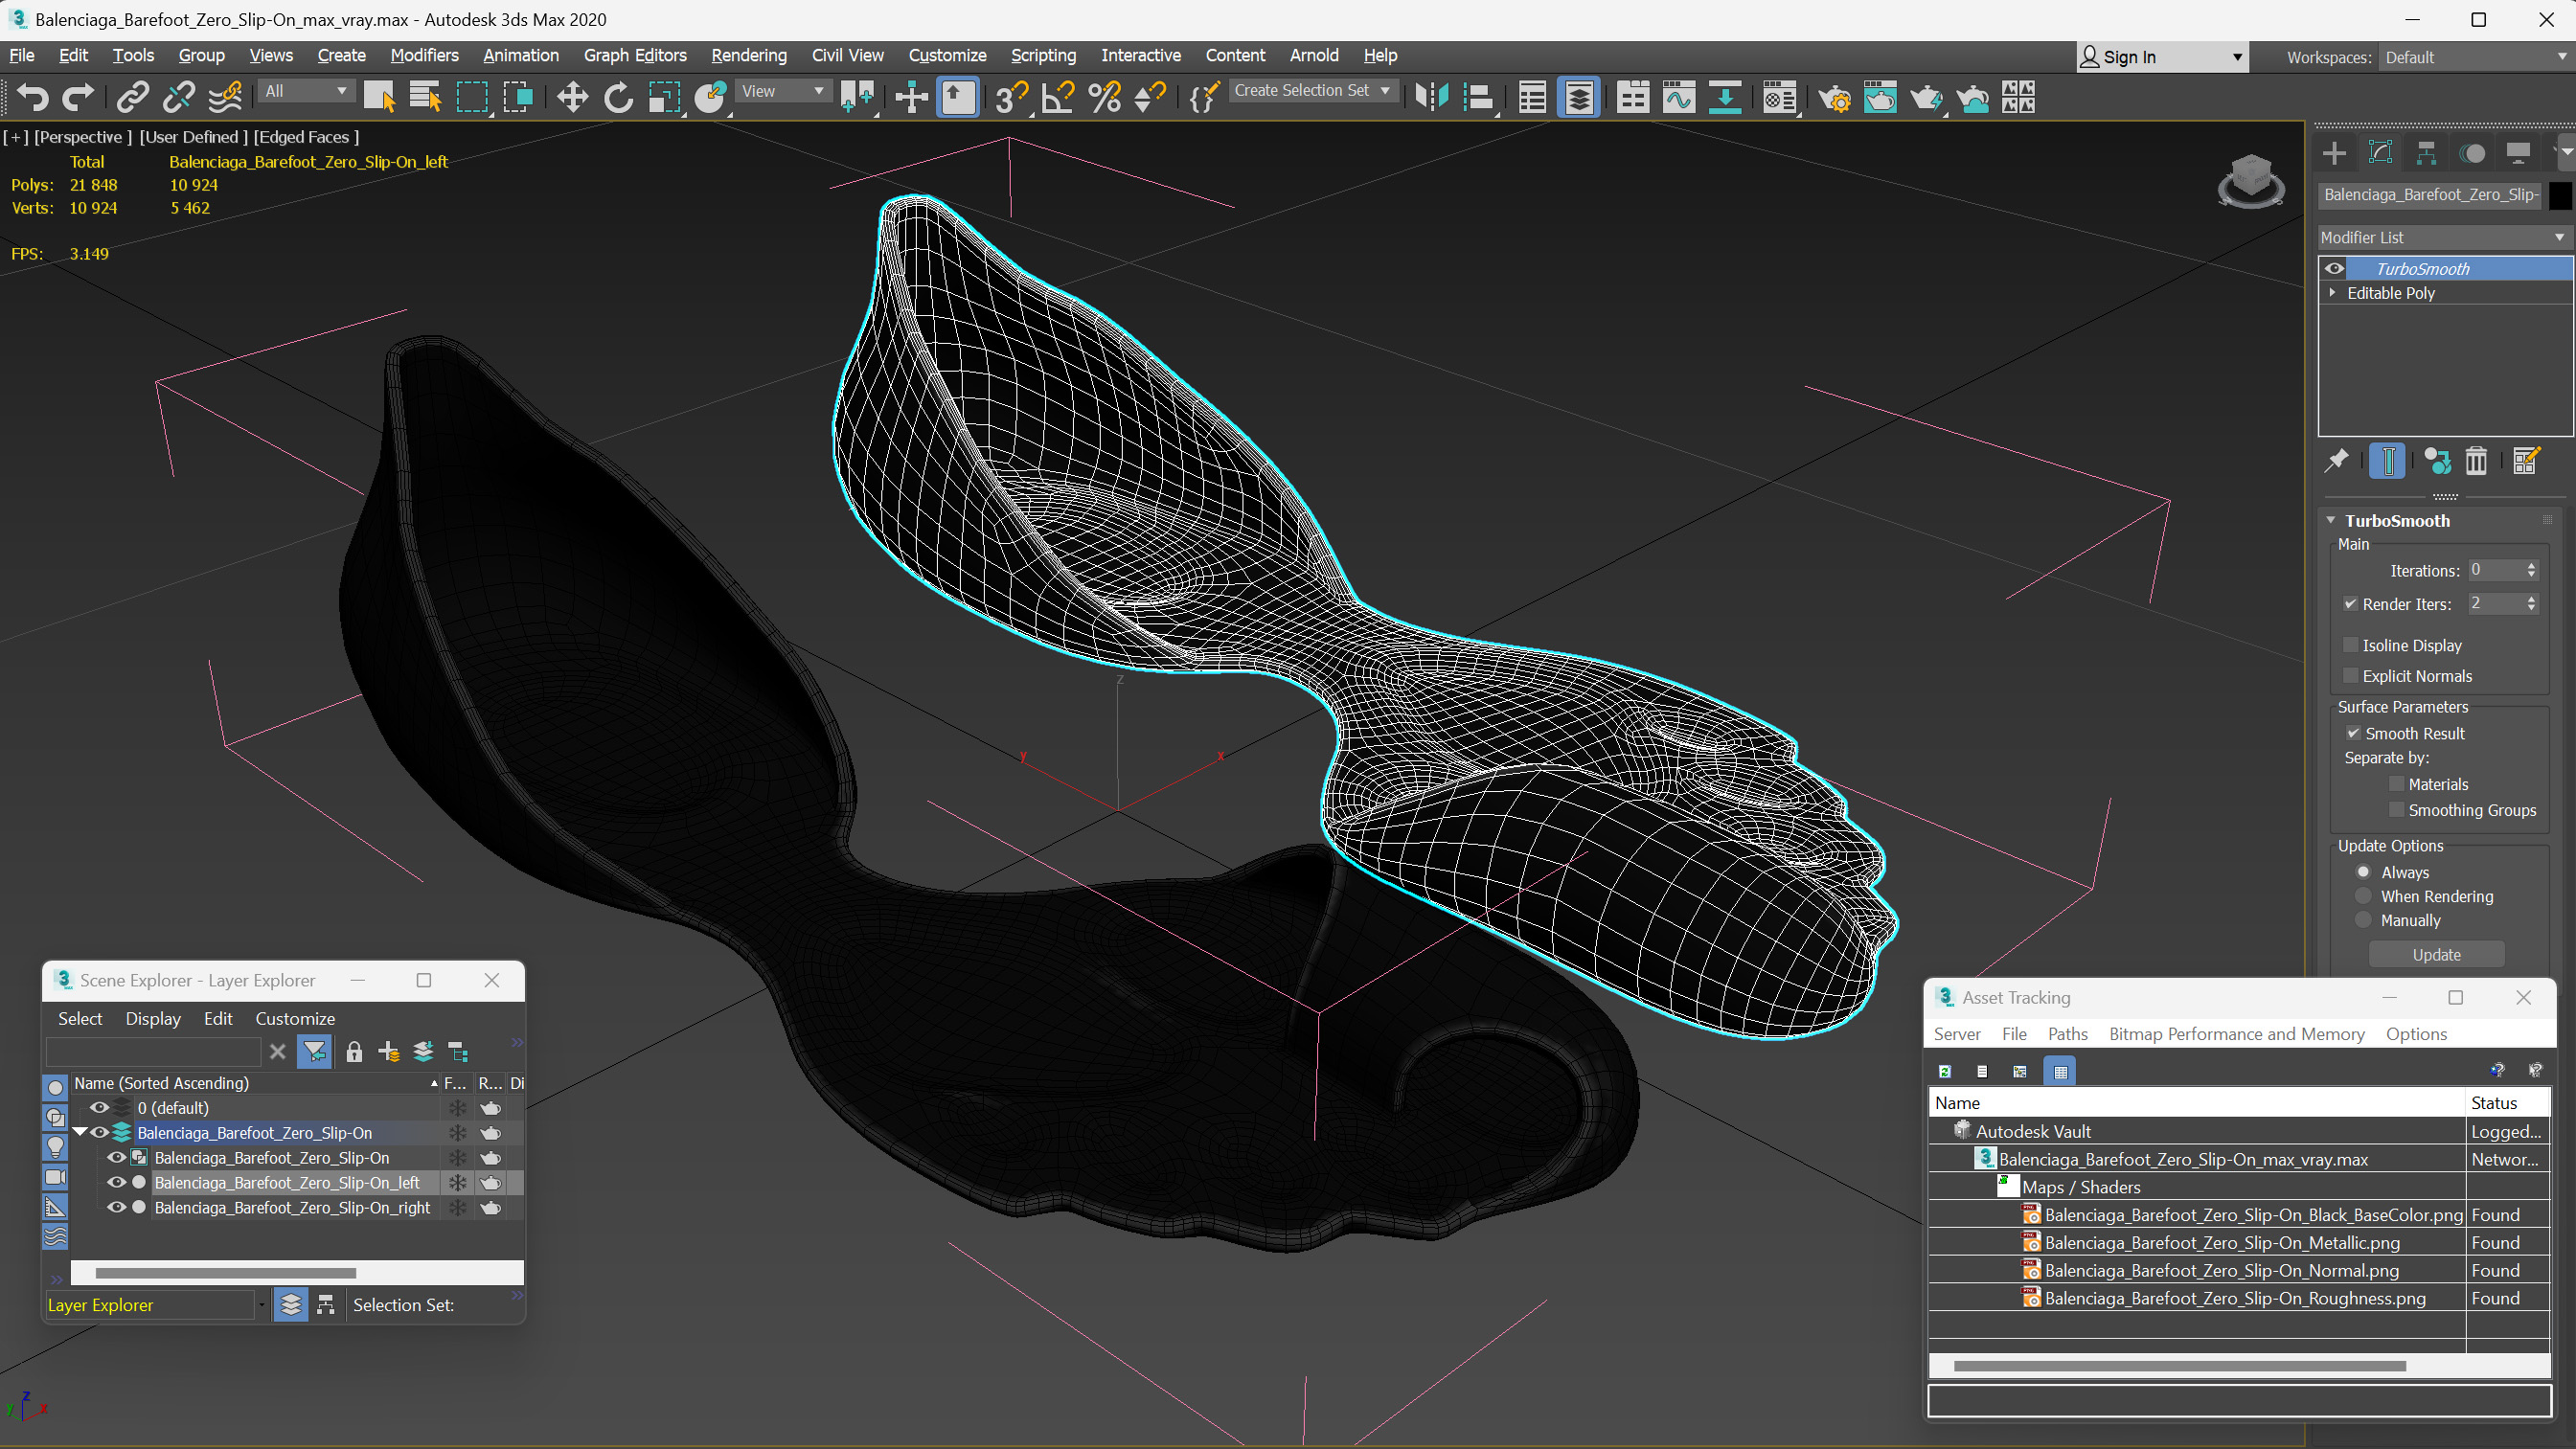The image size is (2576, 1449).
Task: Click the Unlink Selection icon
Action: click(179, 97)
